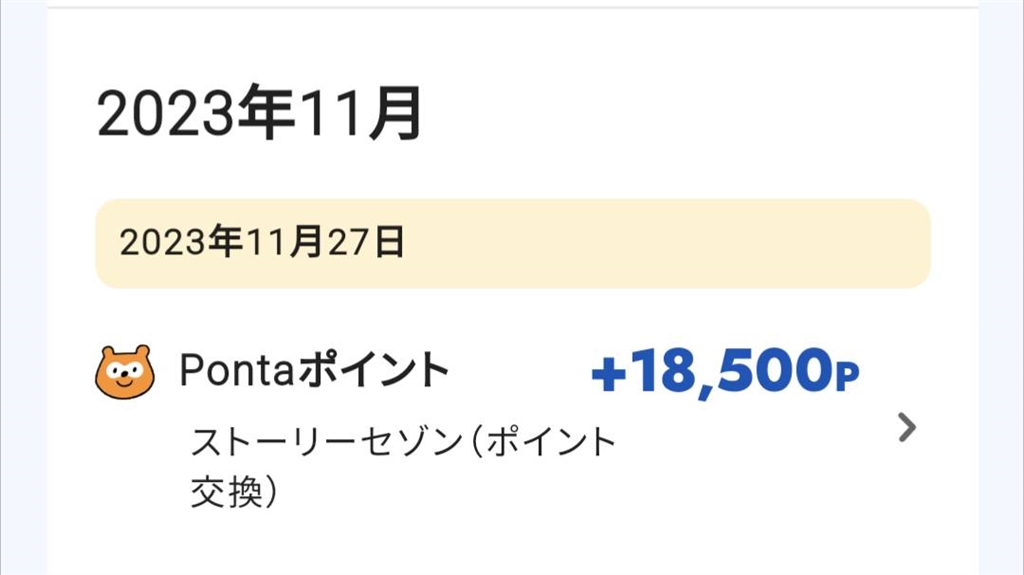
Task: Click the +18,500 points amount
Action: [x=724, y=373]
